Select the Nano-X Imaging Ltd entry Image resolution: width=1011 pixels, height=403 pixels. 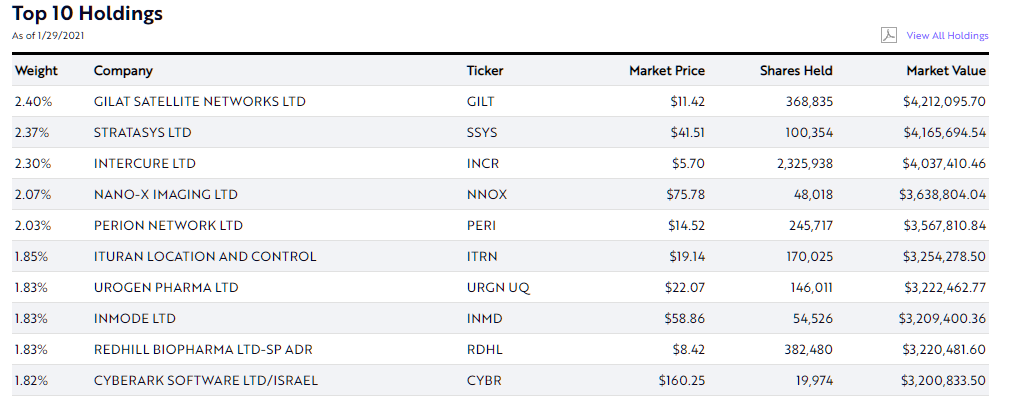pos(166,195)
